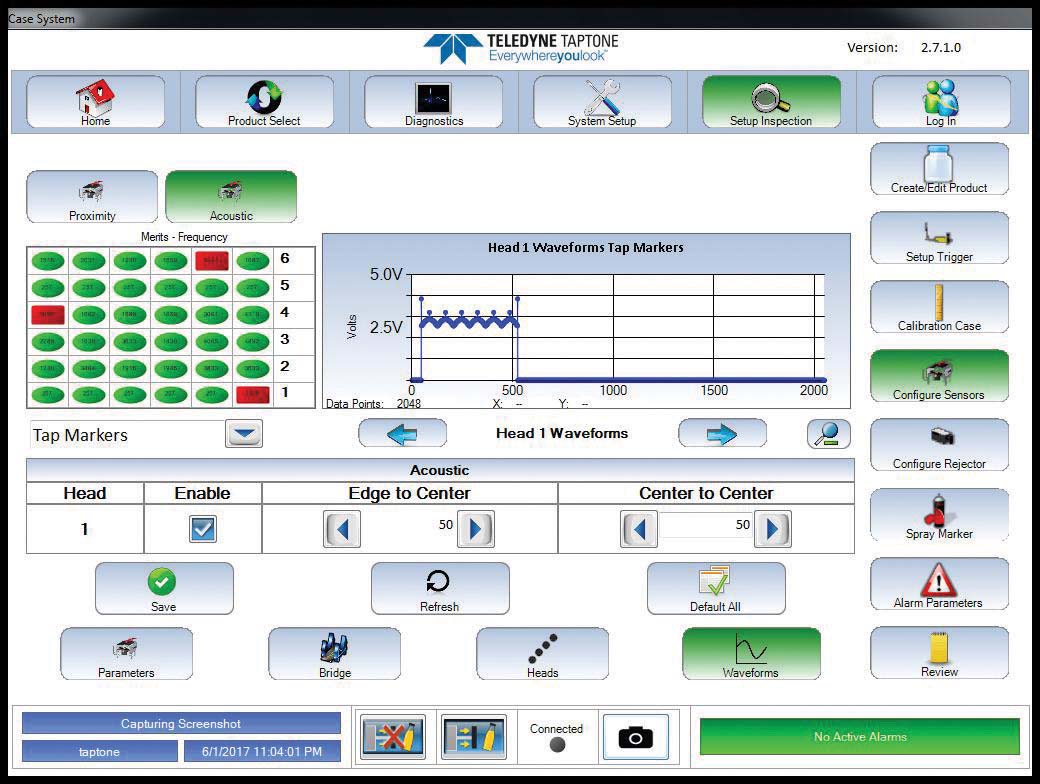Click the magnifier zoom icon beside waveforms
1040x784 pixels.
pyautogui.click(x=829, y=434)
